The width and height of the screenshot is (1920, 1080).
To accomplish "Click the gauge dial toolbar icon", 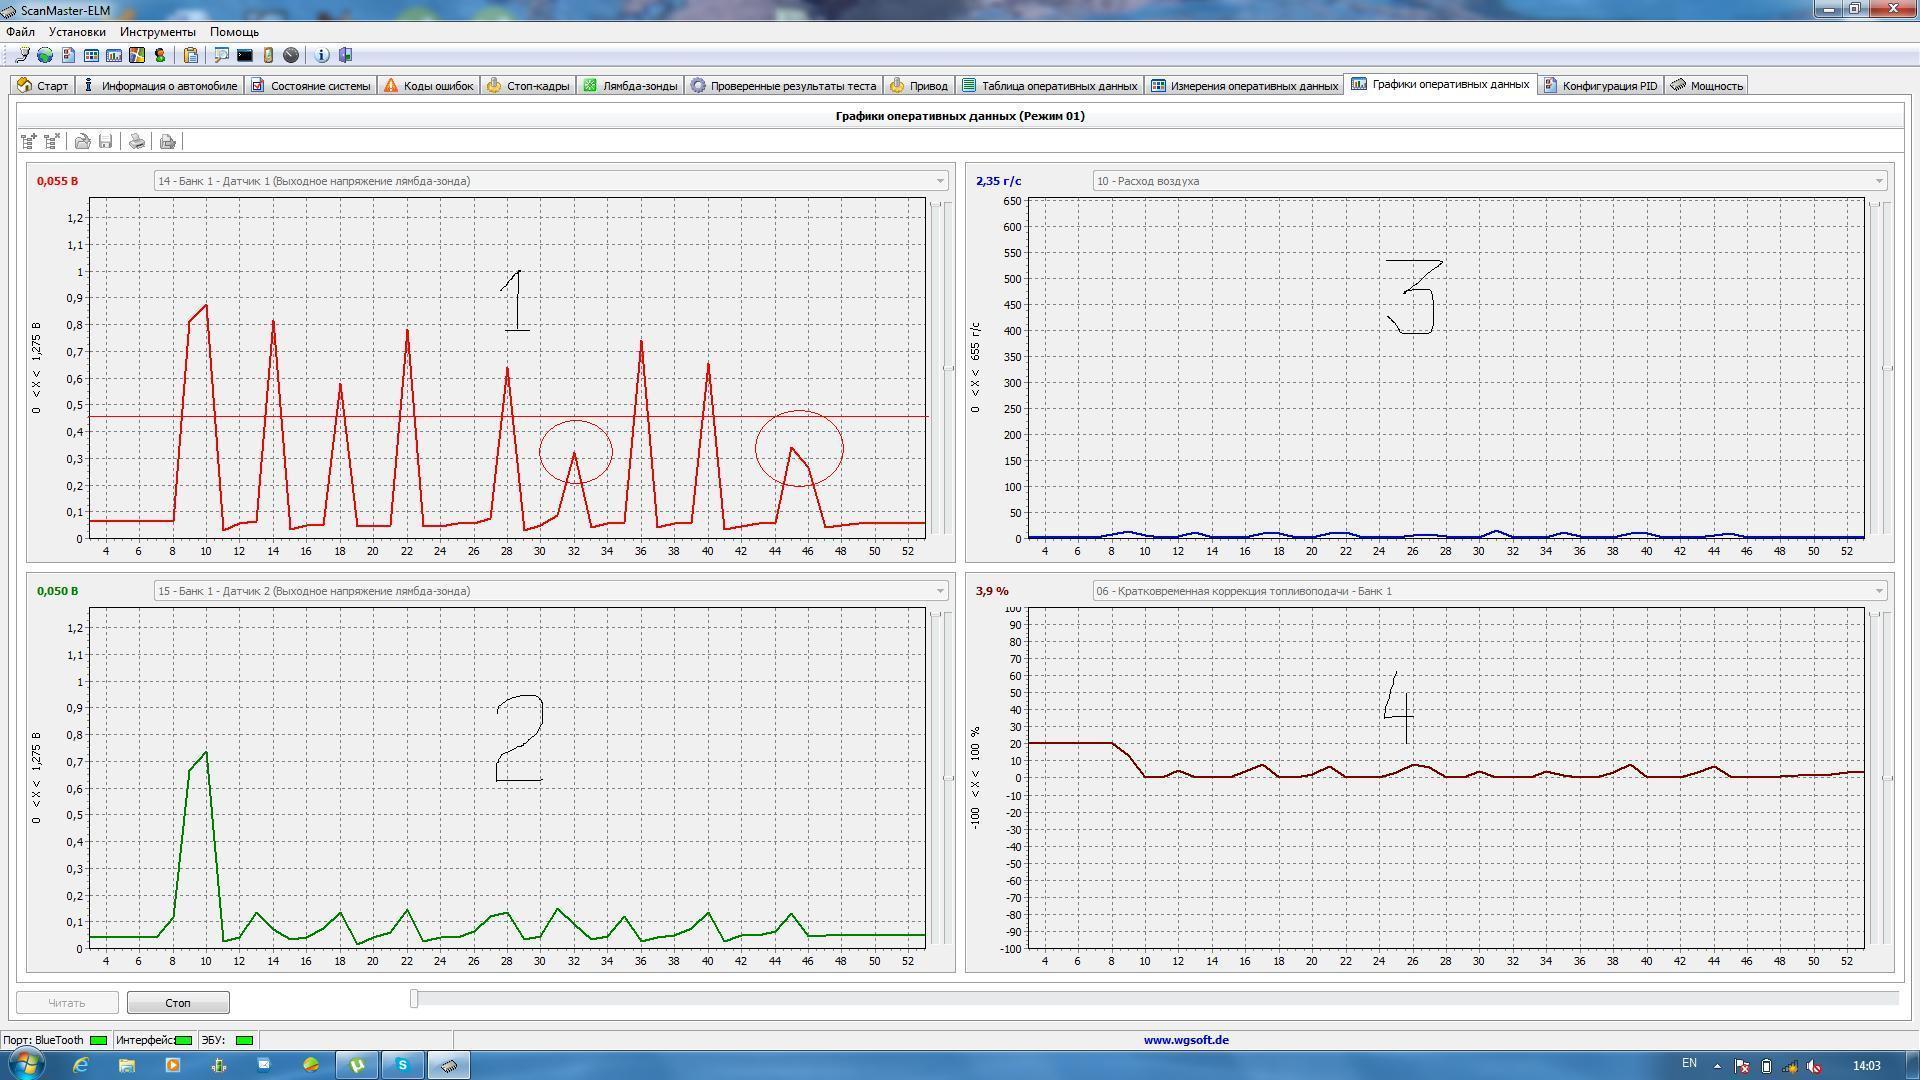I will 291,55.
